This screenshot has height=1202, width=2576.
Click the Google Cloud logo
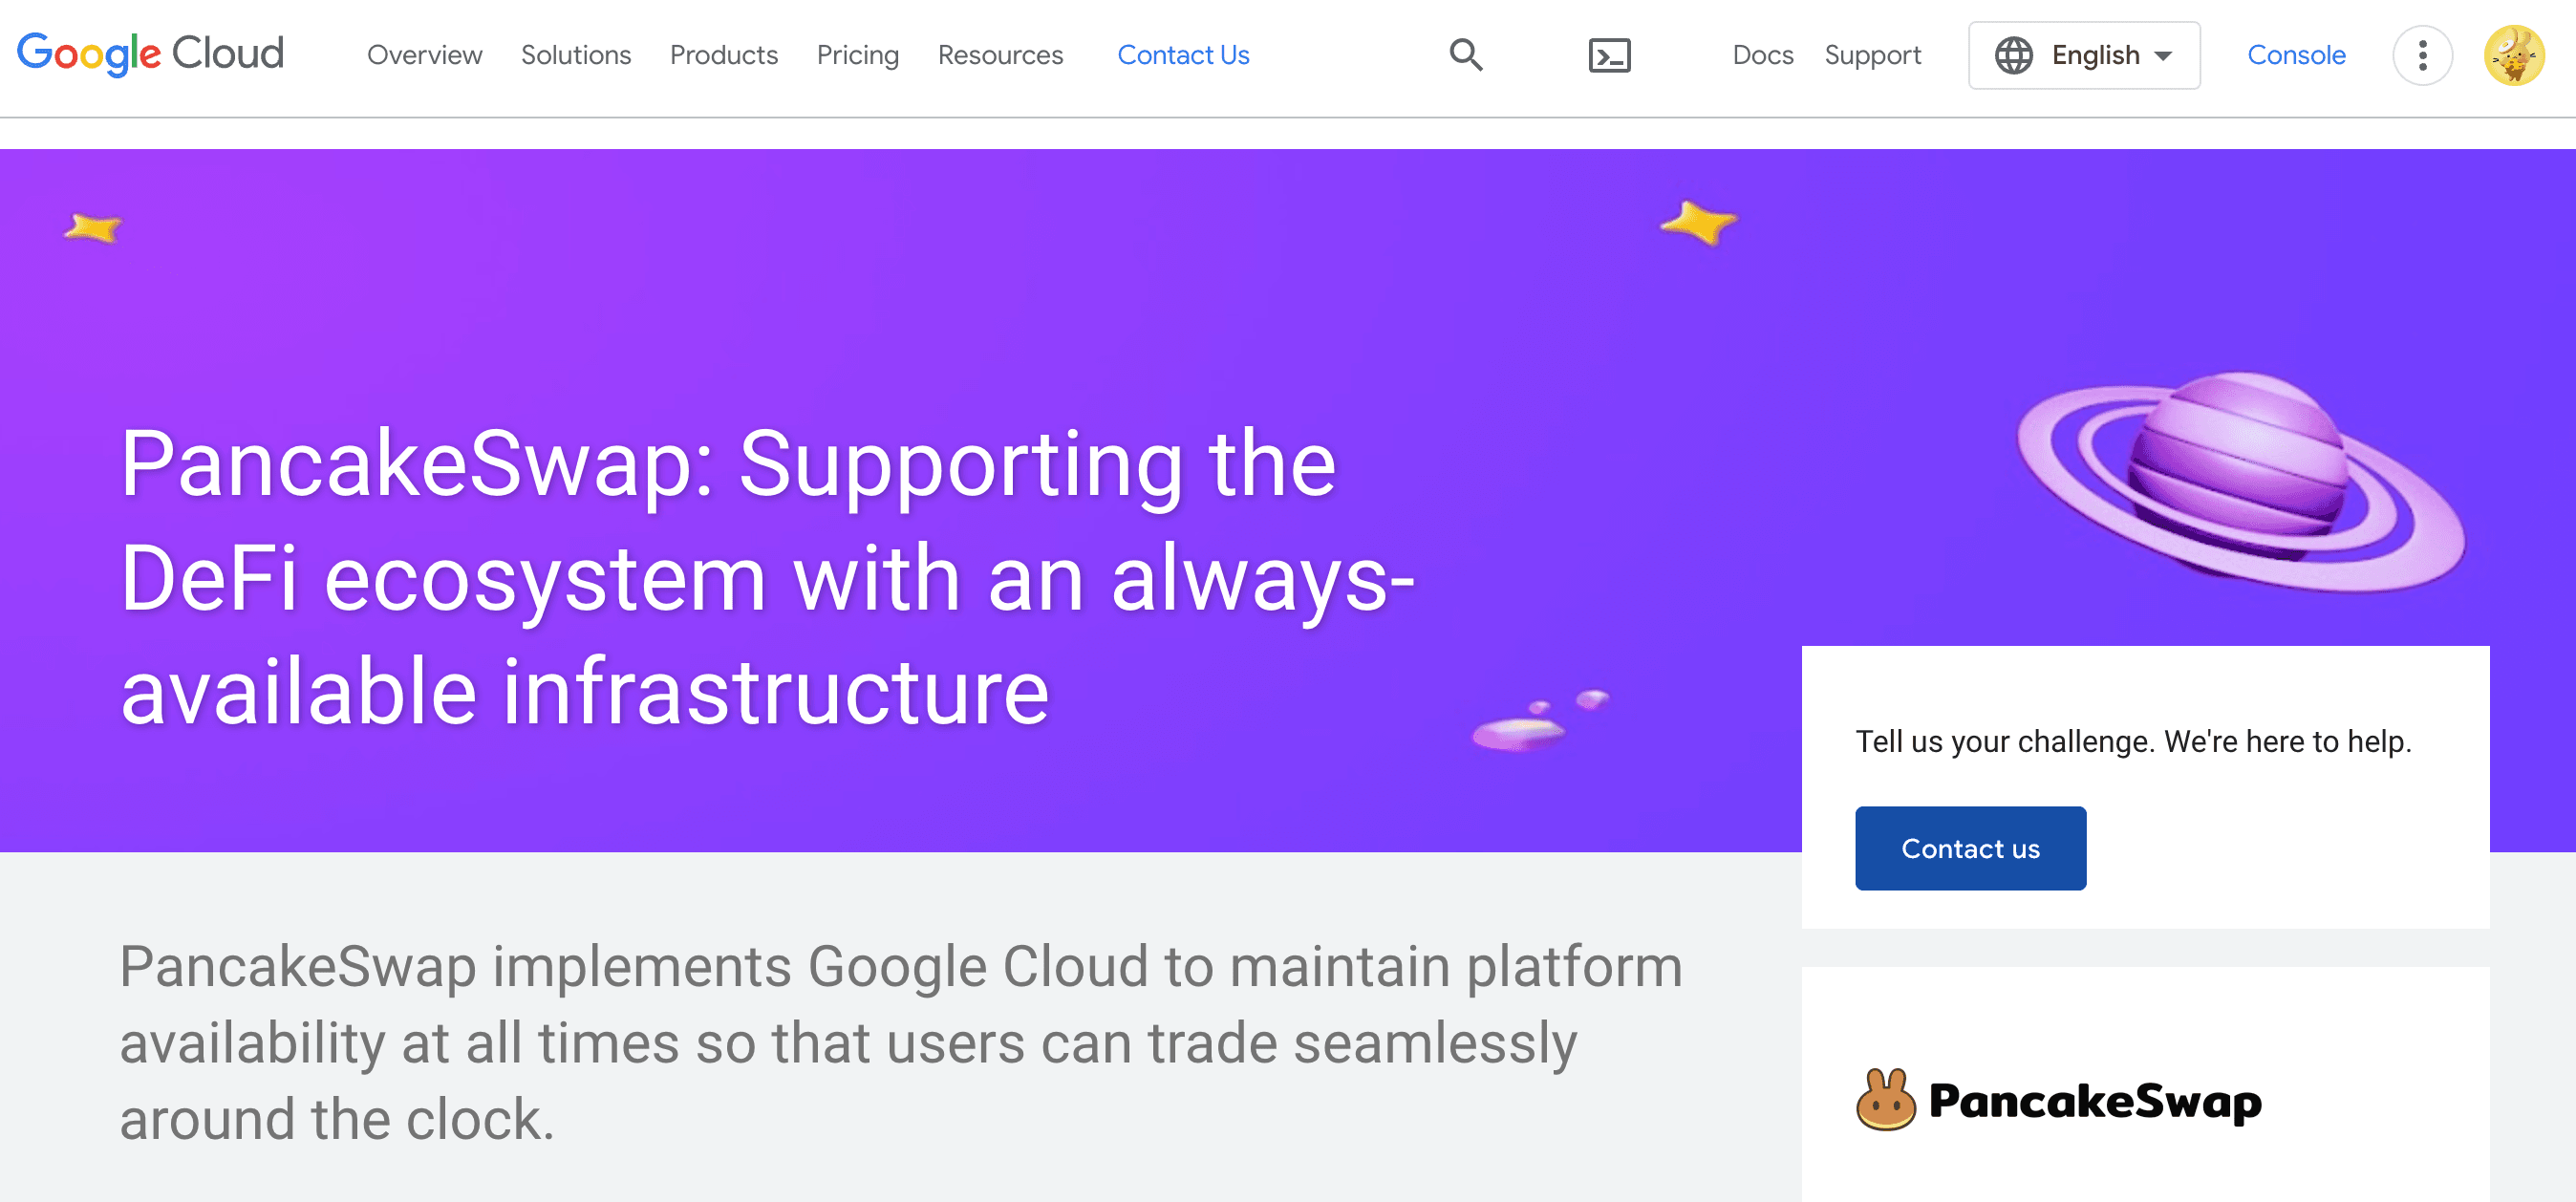point(151,54)
